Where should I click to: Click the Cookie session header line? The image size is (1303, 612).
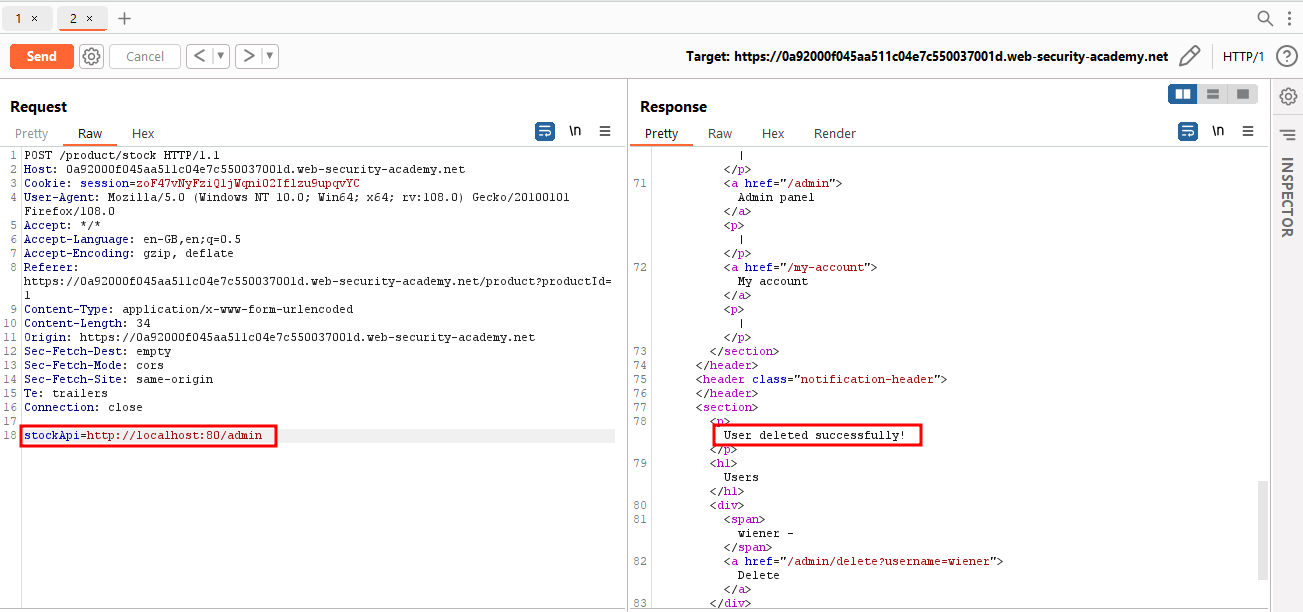[192, 184]
